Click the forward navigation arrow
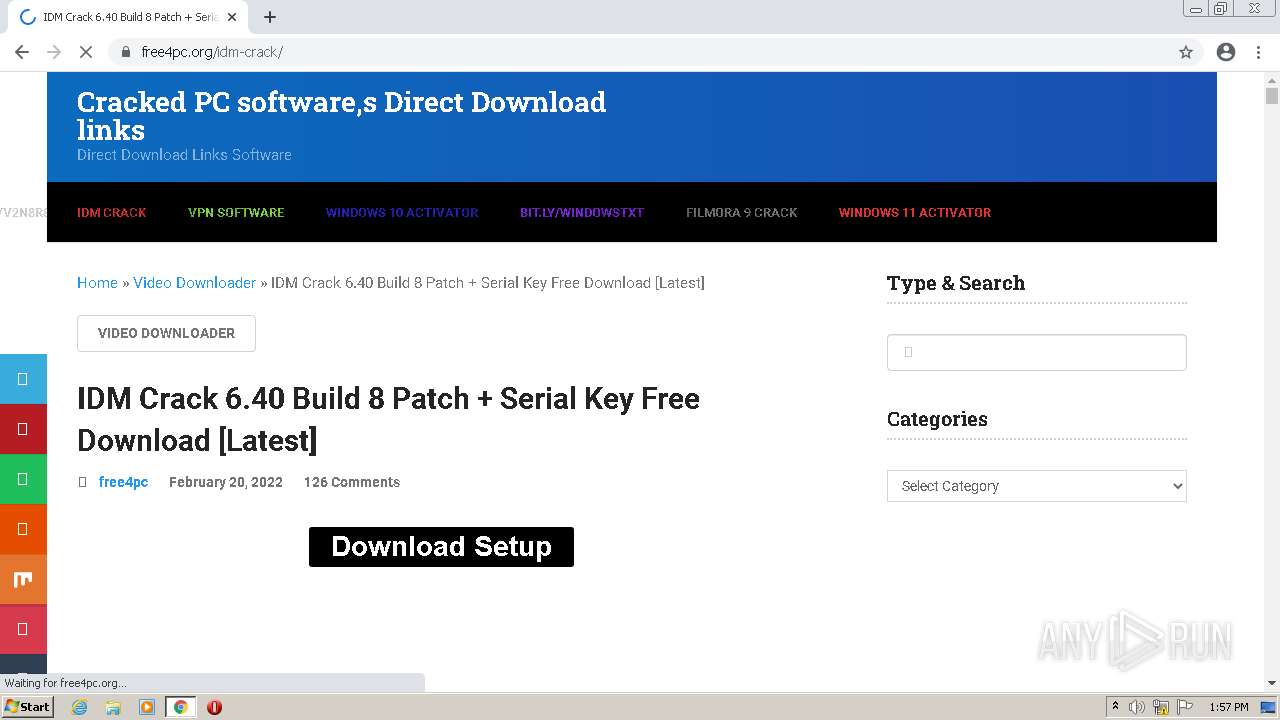1280x720 pixels. (x=54, y=52)
